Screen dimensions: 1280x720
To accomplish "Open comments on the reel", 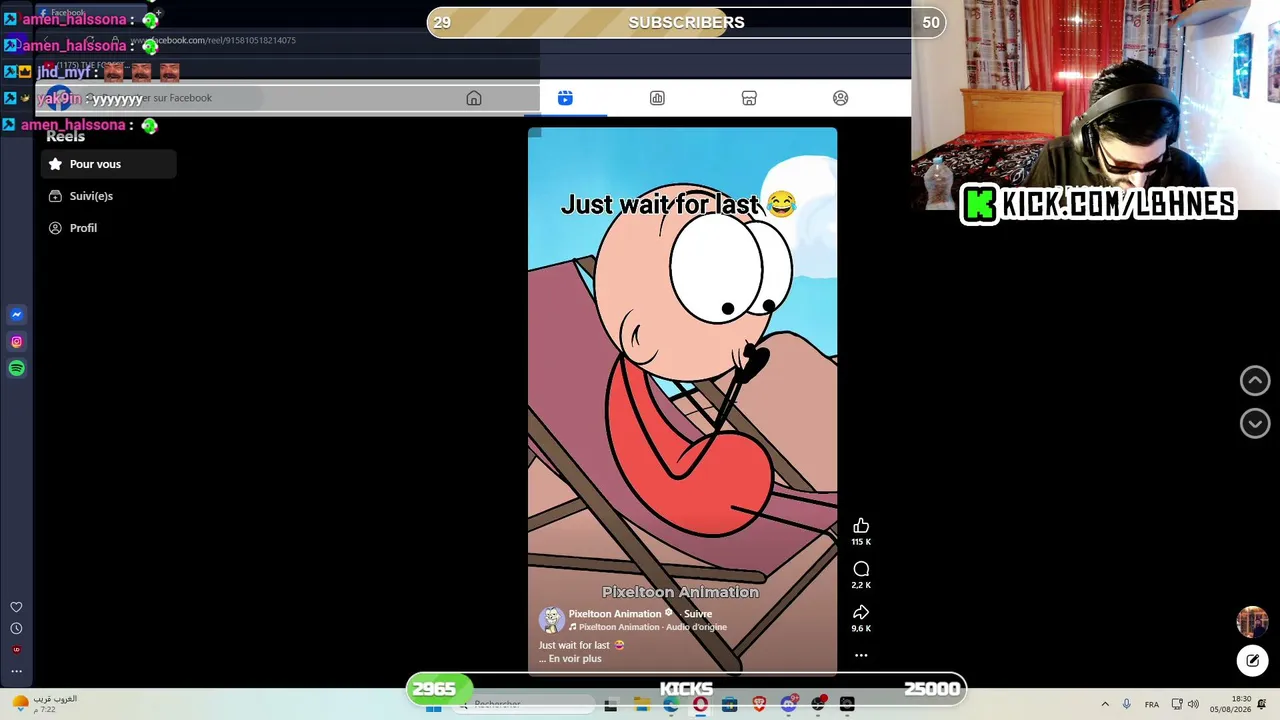I will pos(861,569).
